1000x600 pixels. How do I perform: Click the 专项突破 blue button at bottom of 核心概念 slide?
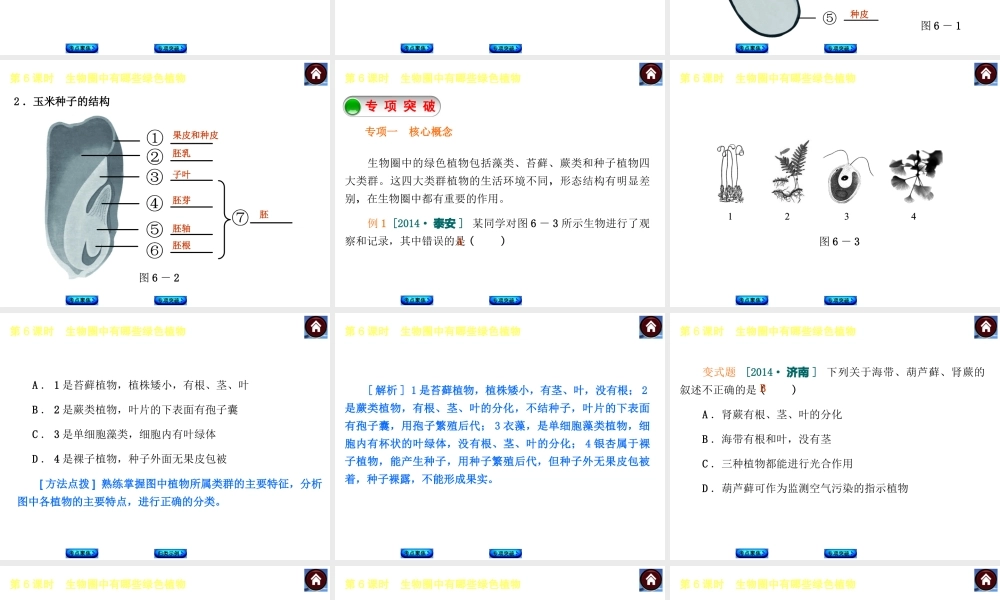coord(505,300)
